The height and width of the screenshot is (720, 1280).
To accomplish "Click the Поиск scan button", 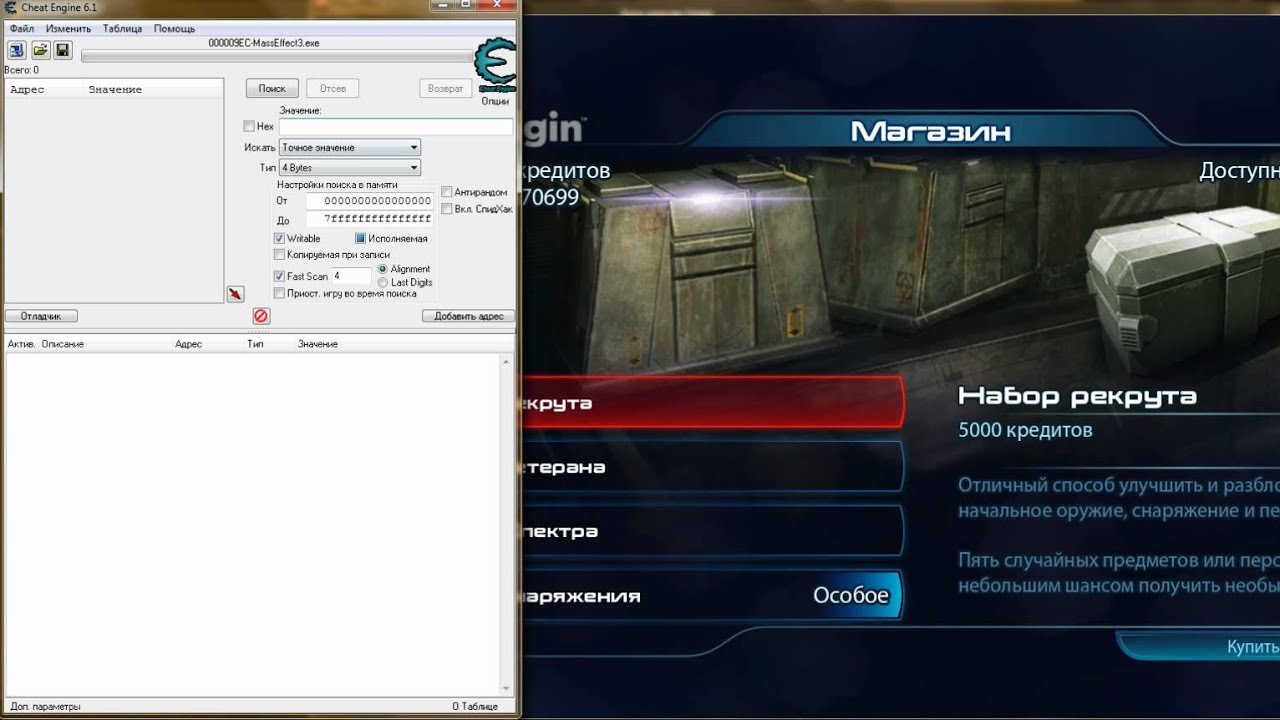I will coord(272,88).
